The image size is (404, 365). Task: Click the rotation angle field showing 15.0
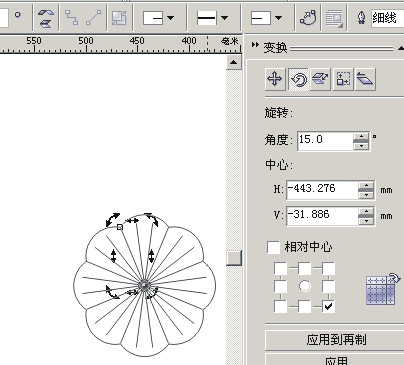coord(325,140)
